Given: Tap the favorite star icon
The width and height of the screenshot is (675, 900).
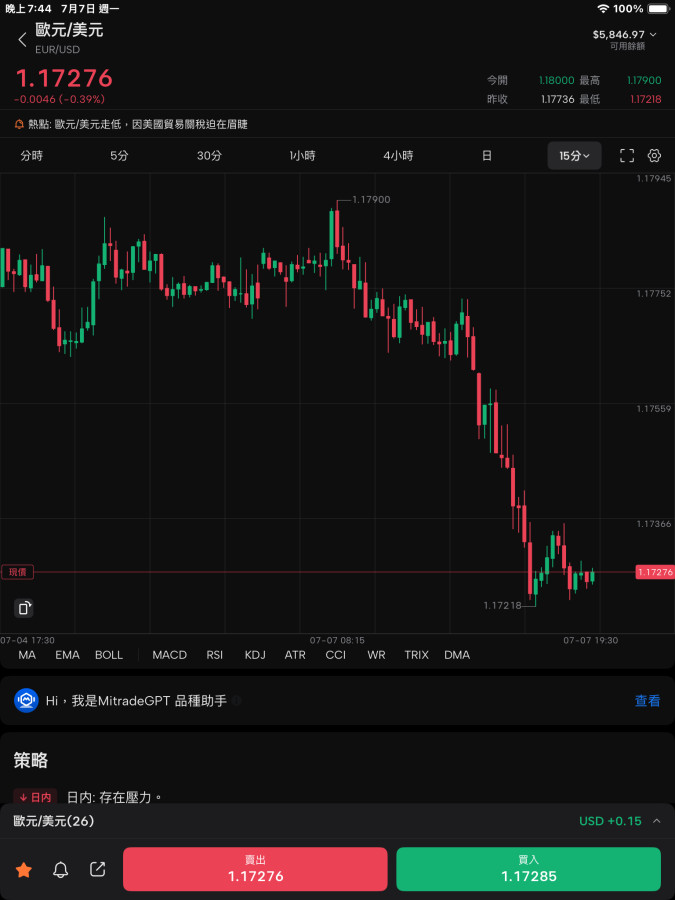Looking at the screenshot, I should [x=24, y=870].
